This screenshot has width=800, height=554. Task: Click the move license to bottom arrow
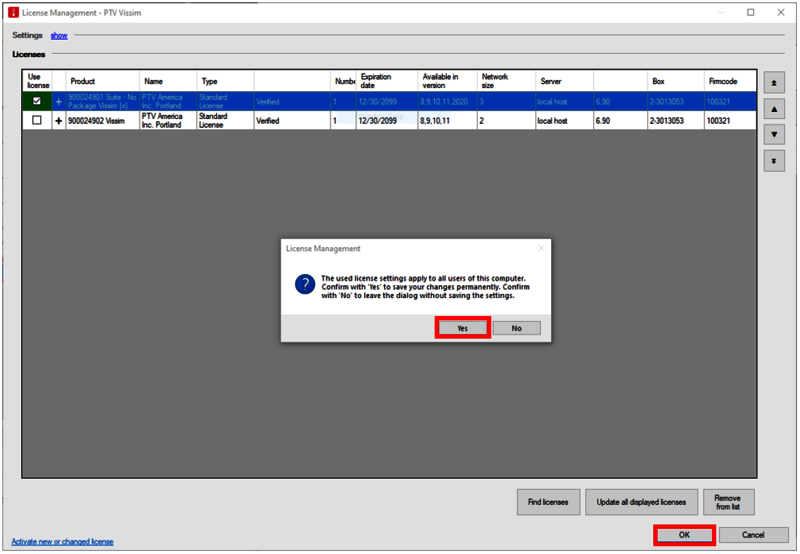(x=774, y=160)
